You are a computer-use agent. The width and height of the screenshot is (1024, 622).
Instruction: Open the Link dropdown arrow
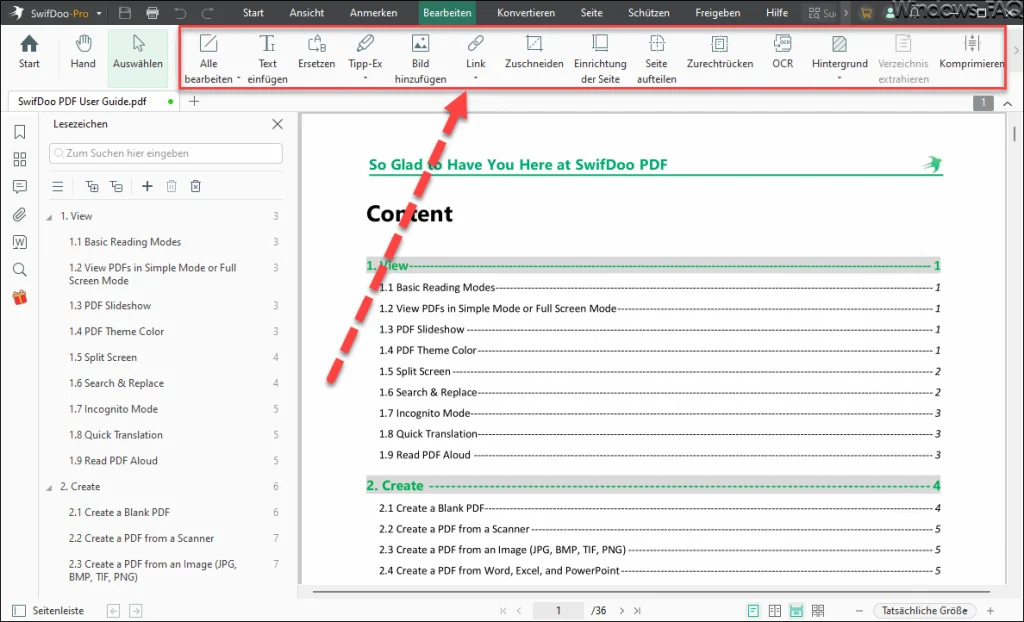tap(475, 78)
